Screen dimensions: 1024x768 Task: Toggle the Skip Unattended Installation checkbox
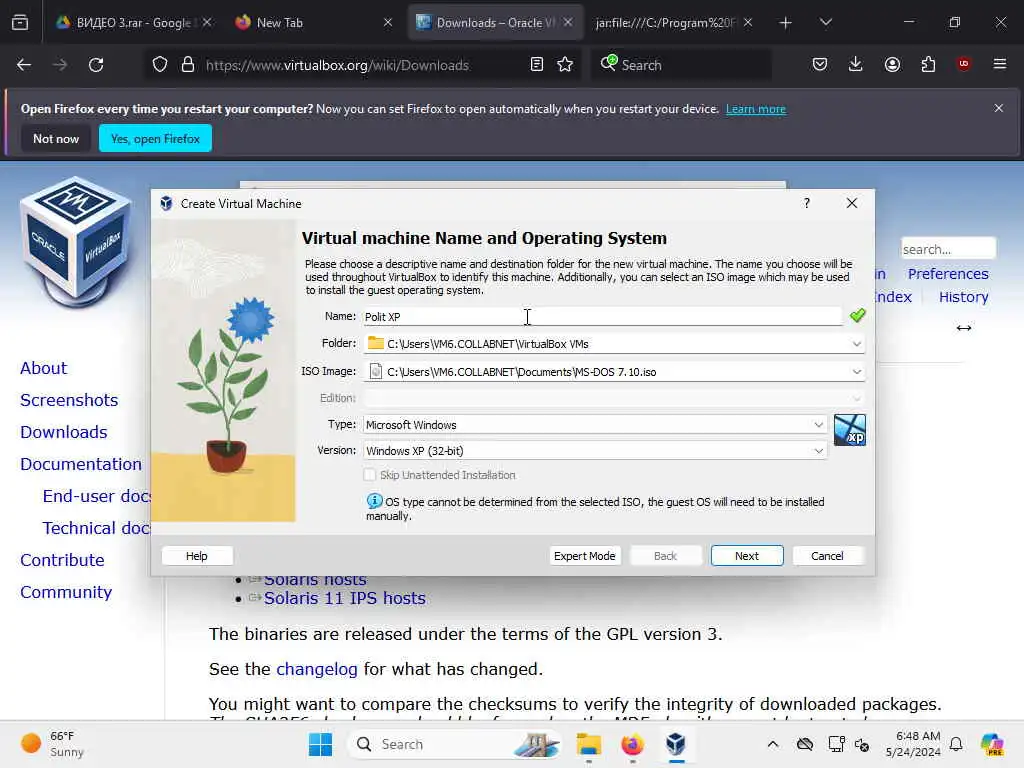coord(370,475)
